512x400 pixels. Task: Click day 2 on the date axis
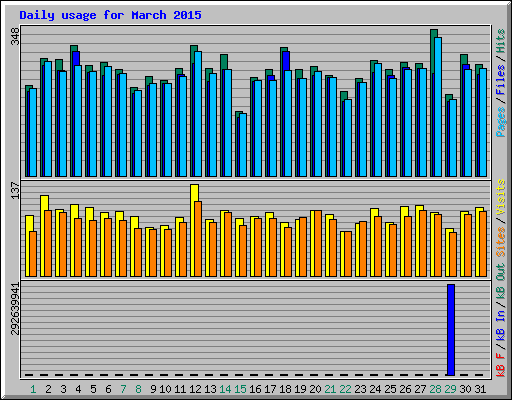point(48,389)
